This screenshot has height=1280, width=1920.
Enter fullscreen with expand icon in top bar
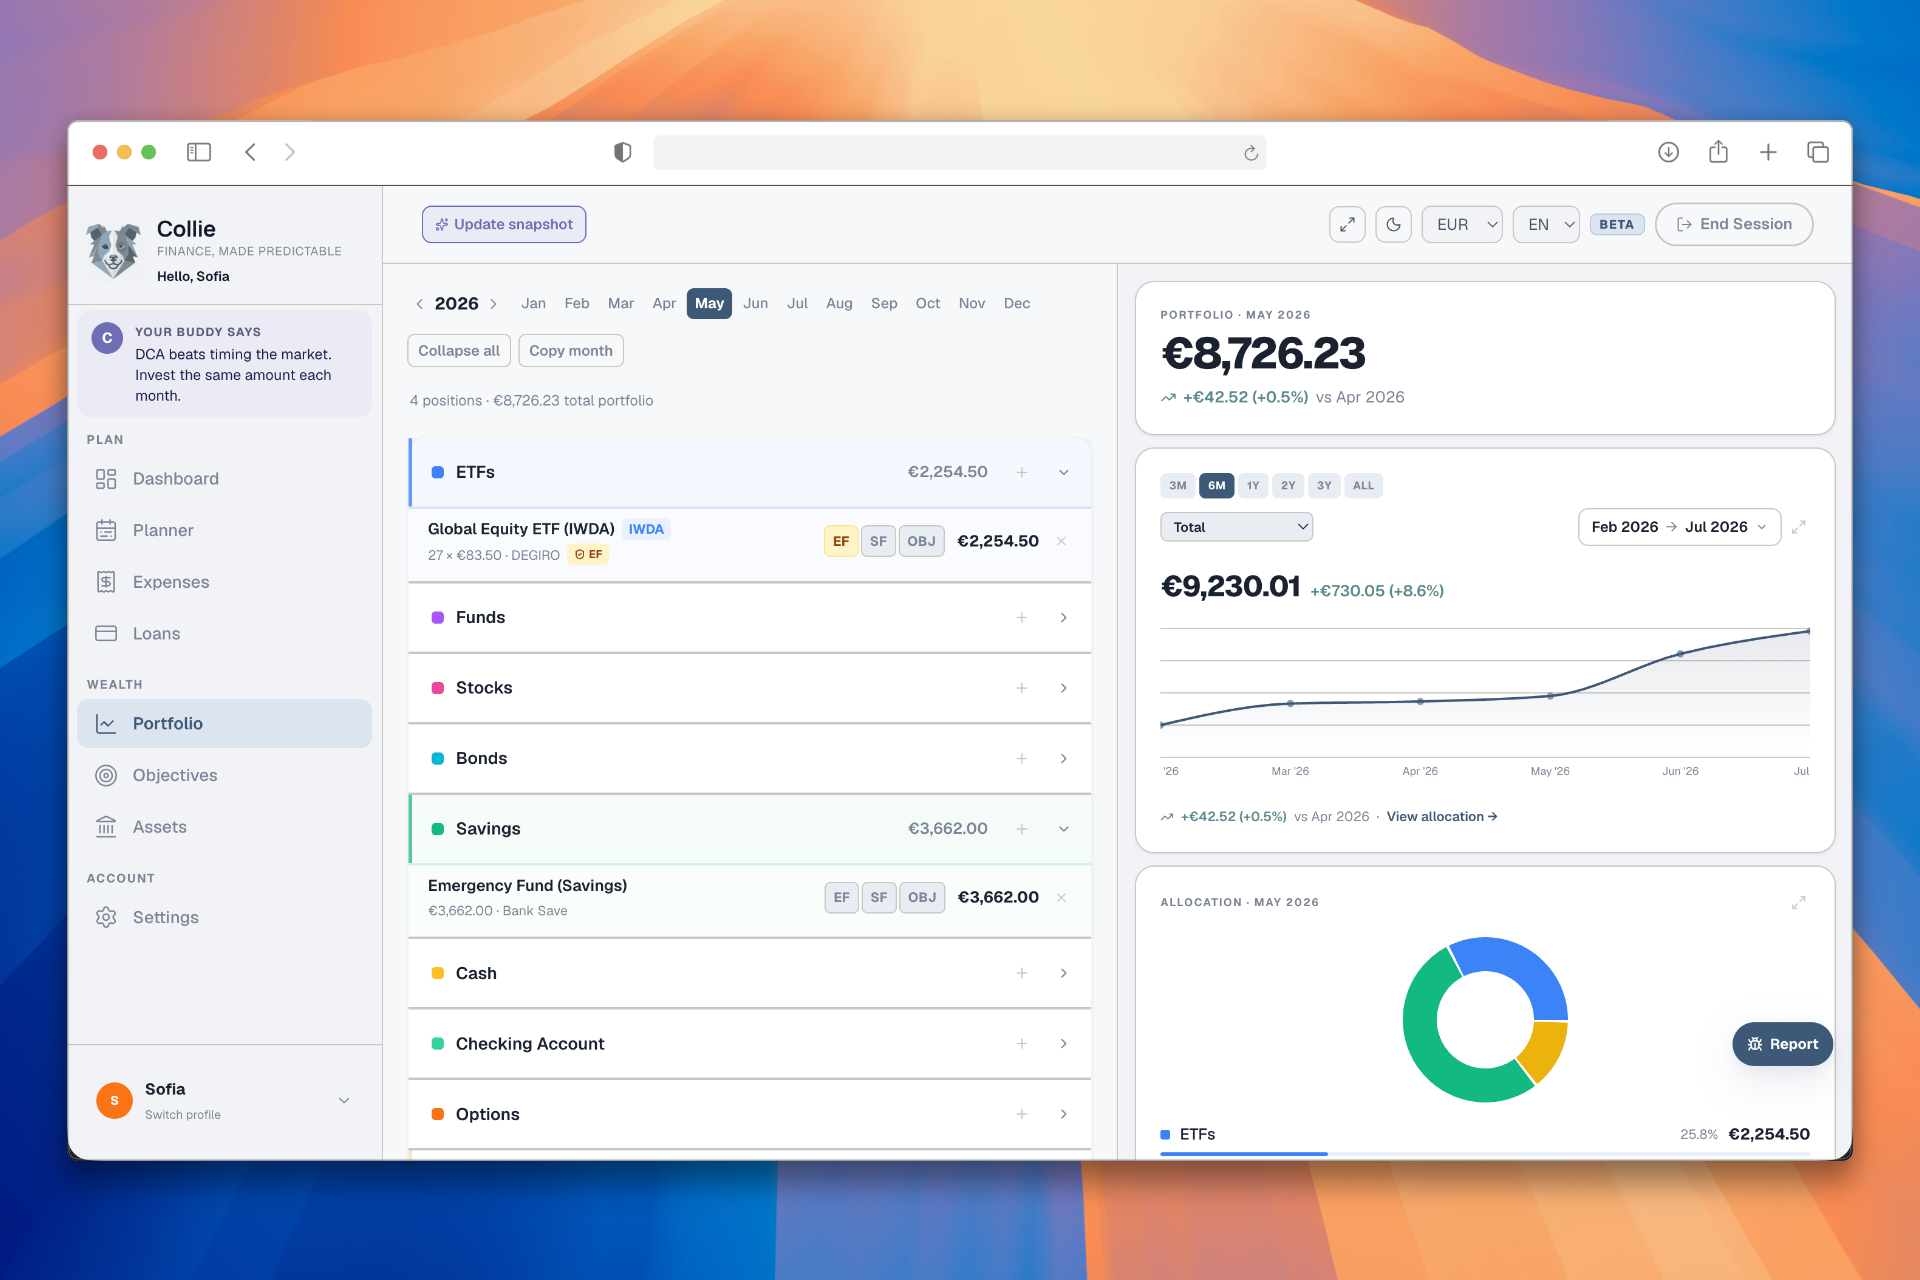pos(1347,224)
